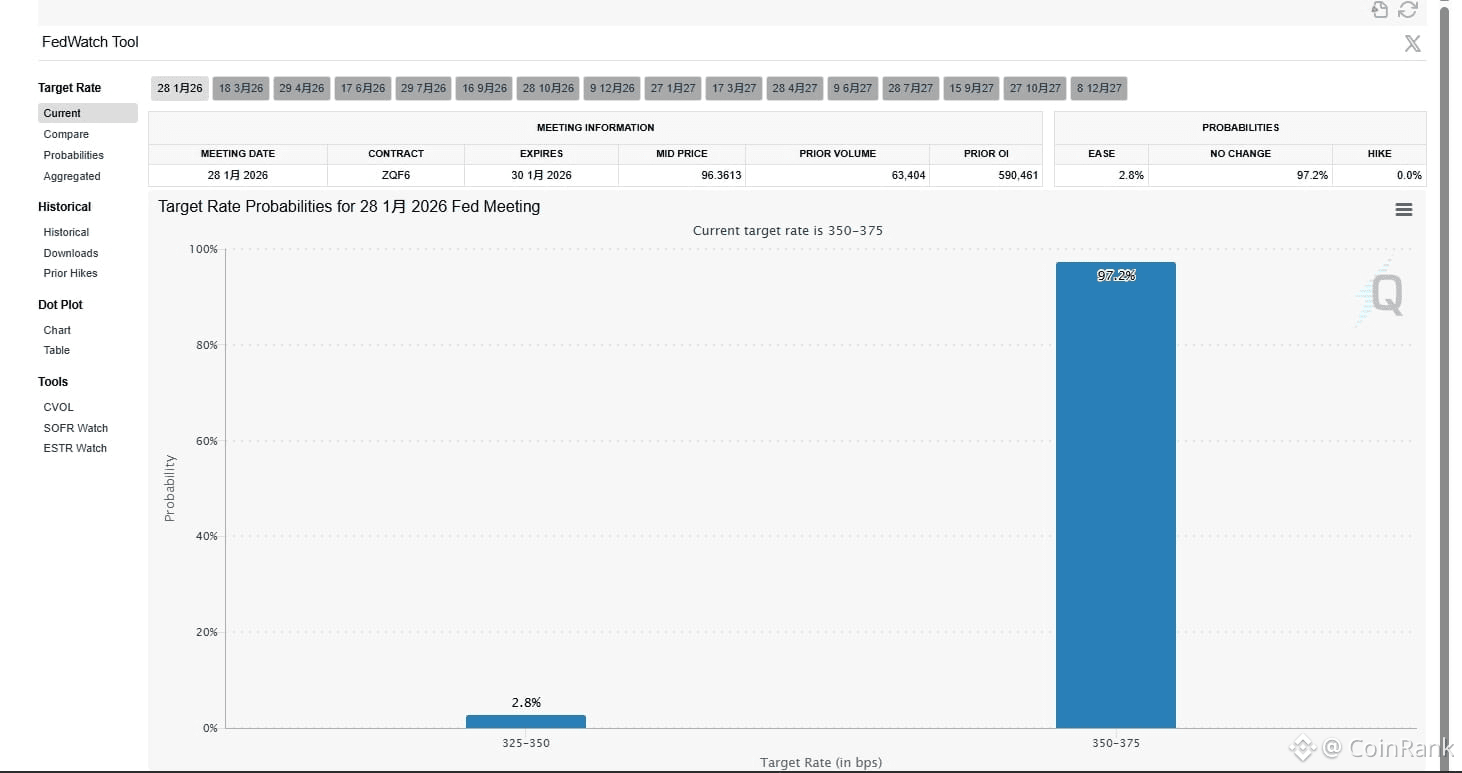
Task: Show the Aggregated target rate view
Action: (72, 176)
